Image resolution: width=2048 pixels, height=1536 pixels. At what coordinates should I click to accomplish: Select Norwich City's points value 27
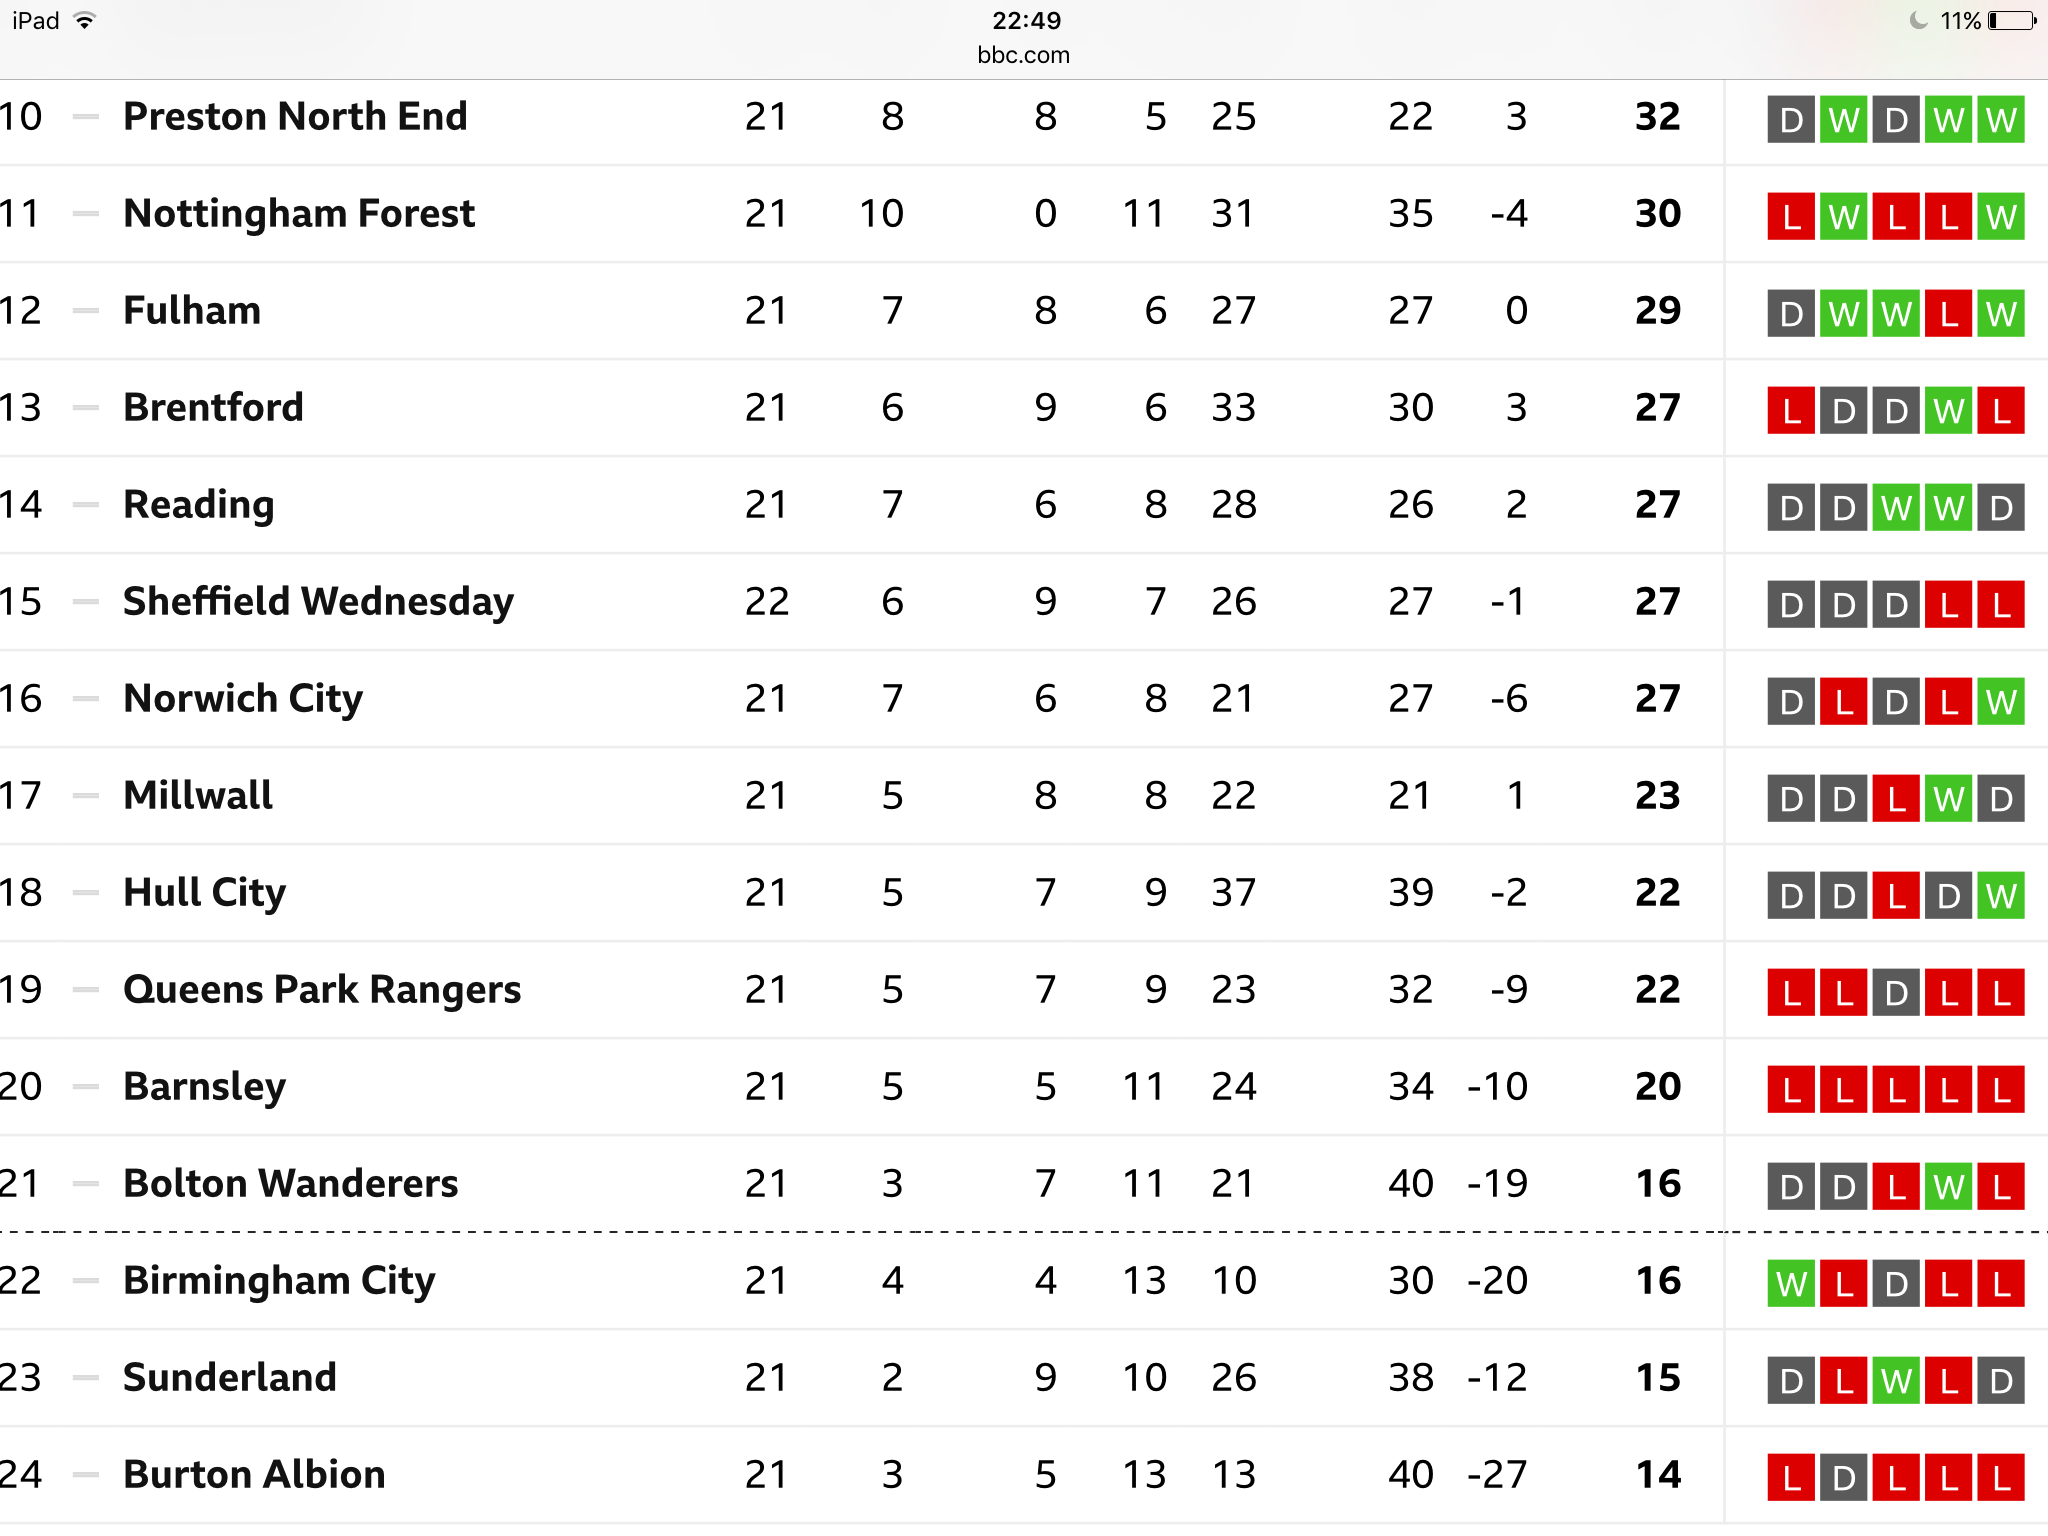pyautogui.click(x=1658, y=699)
